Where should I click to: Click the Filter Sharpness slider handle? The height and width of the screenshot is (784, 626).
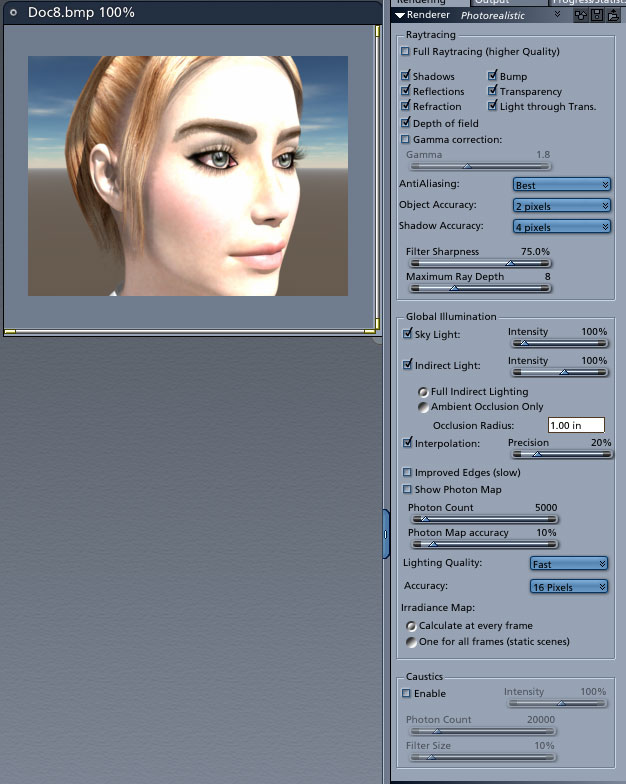510,263
